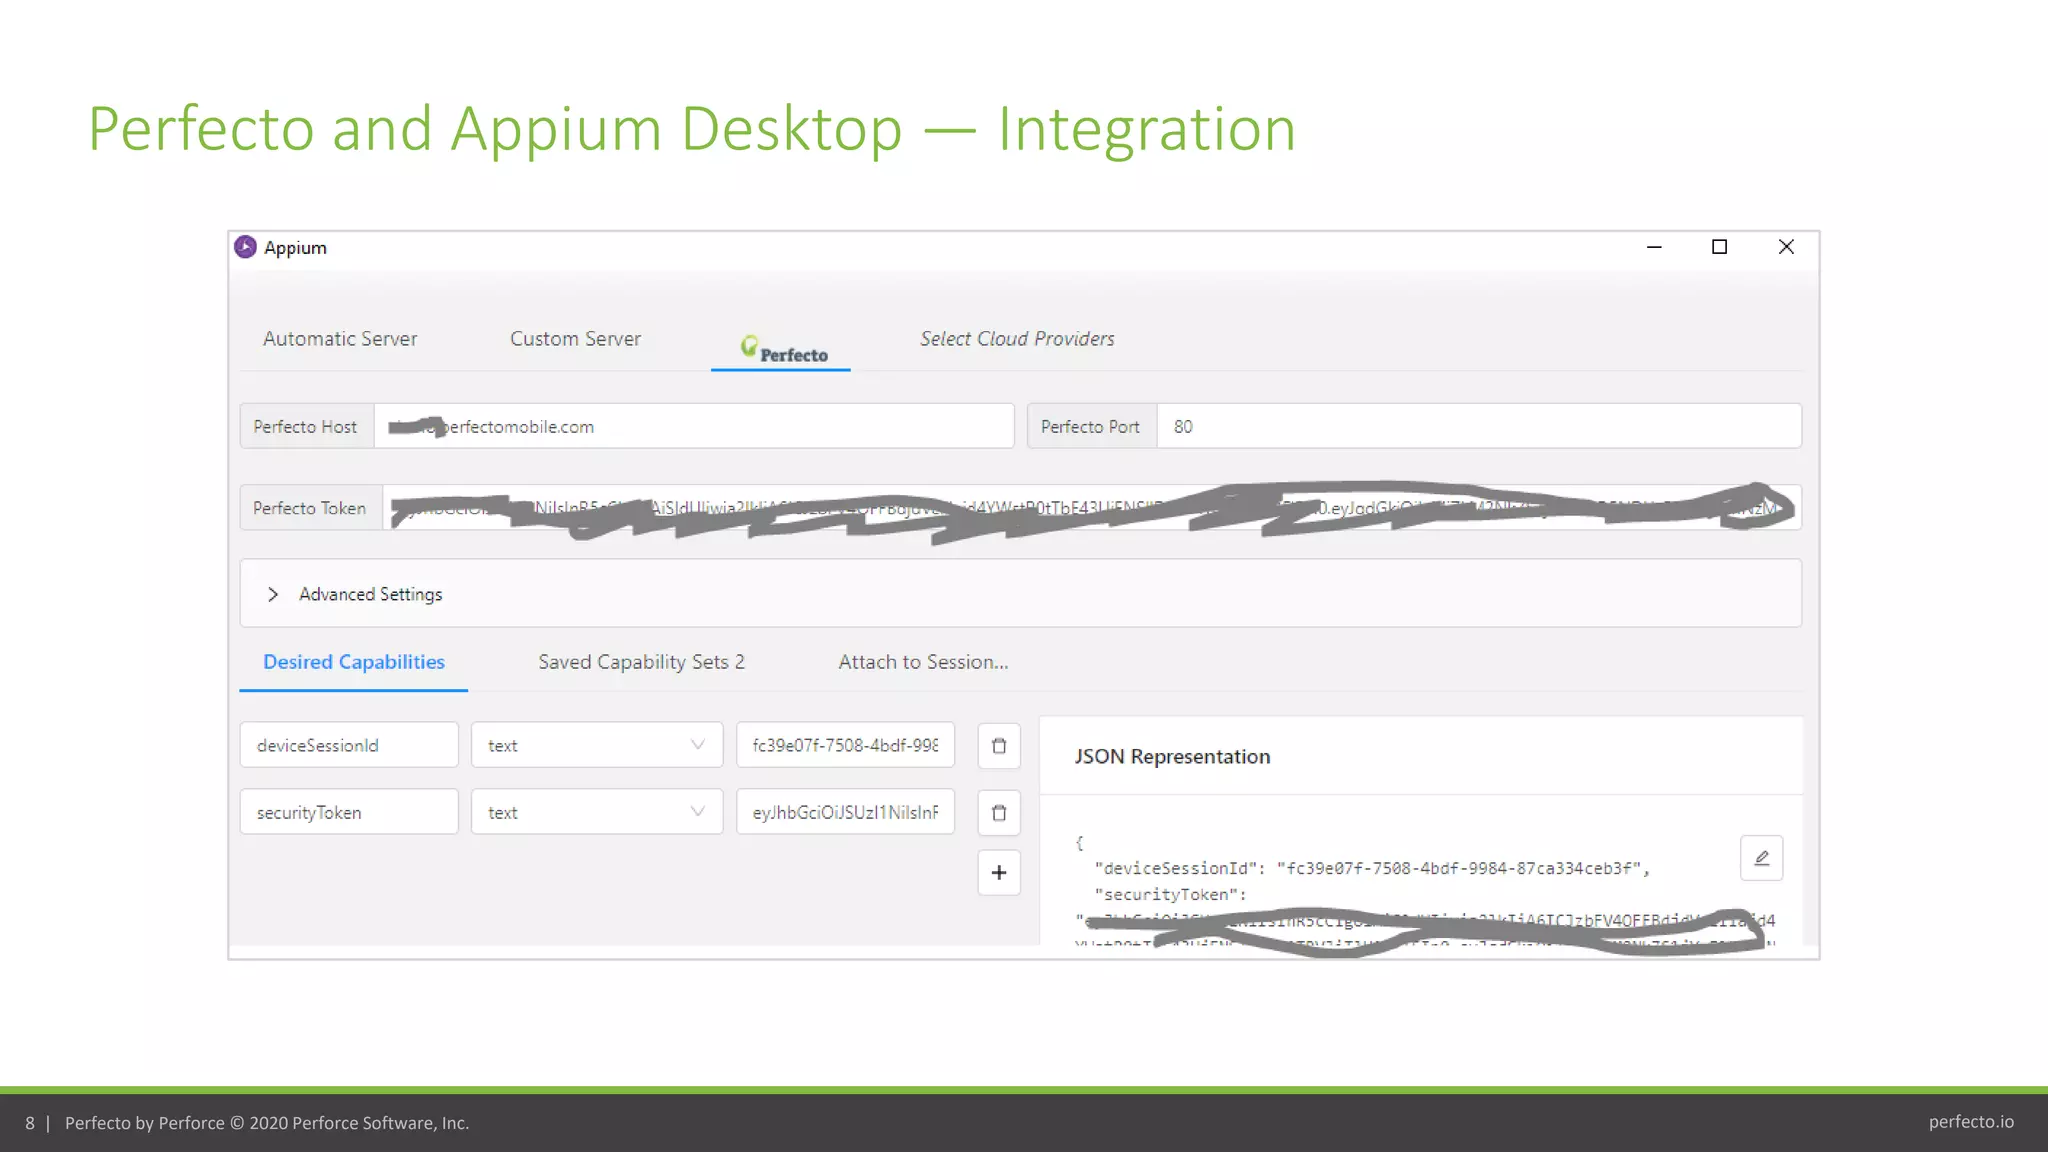The width and height of the screenshot is (2048, 1152).
Task: Expand the Advanced Settings section
Action: [273, 594]
